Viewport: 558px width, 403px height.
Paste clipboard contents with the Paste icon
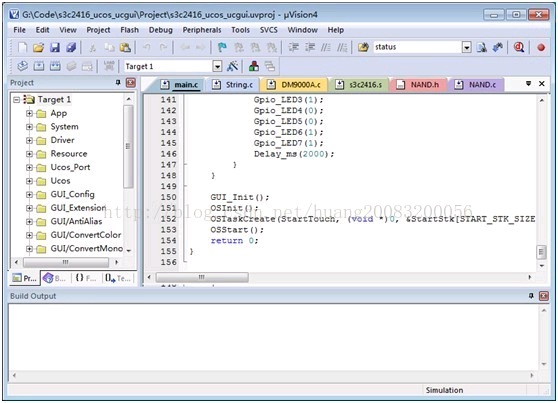coord(125,47)
